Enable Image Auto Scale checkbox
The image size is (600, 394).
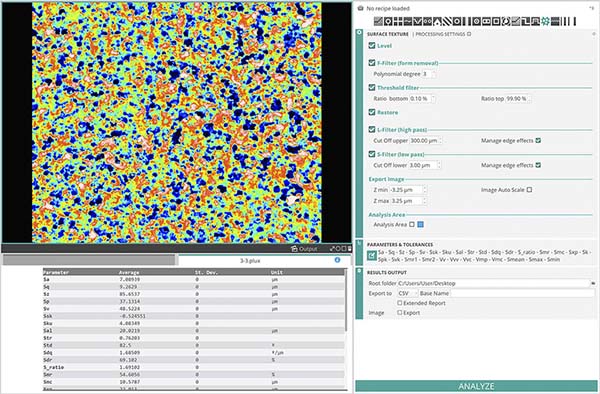[x=529, y=190]
